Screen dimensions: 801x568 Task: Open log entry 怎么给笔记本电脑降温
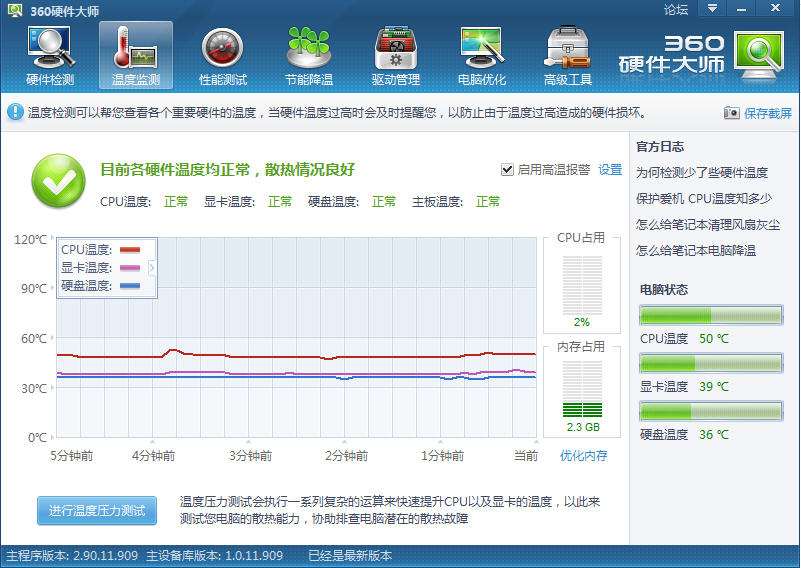click(x=695, y=251)
